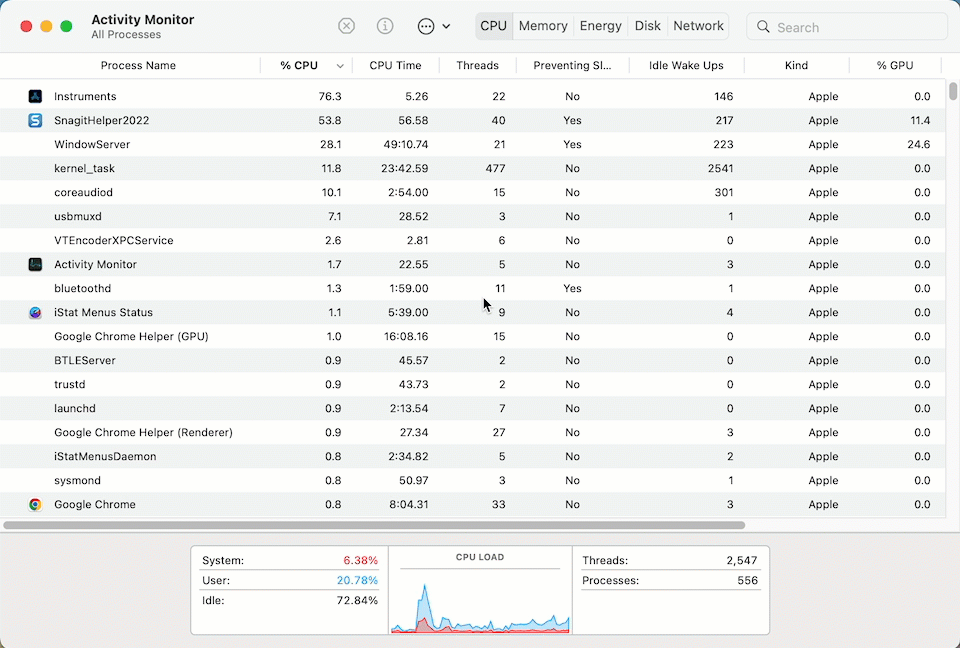Click the iStat Menus Status icon
960x648 pixels.
[x=36, y=312]
